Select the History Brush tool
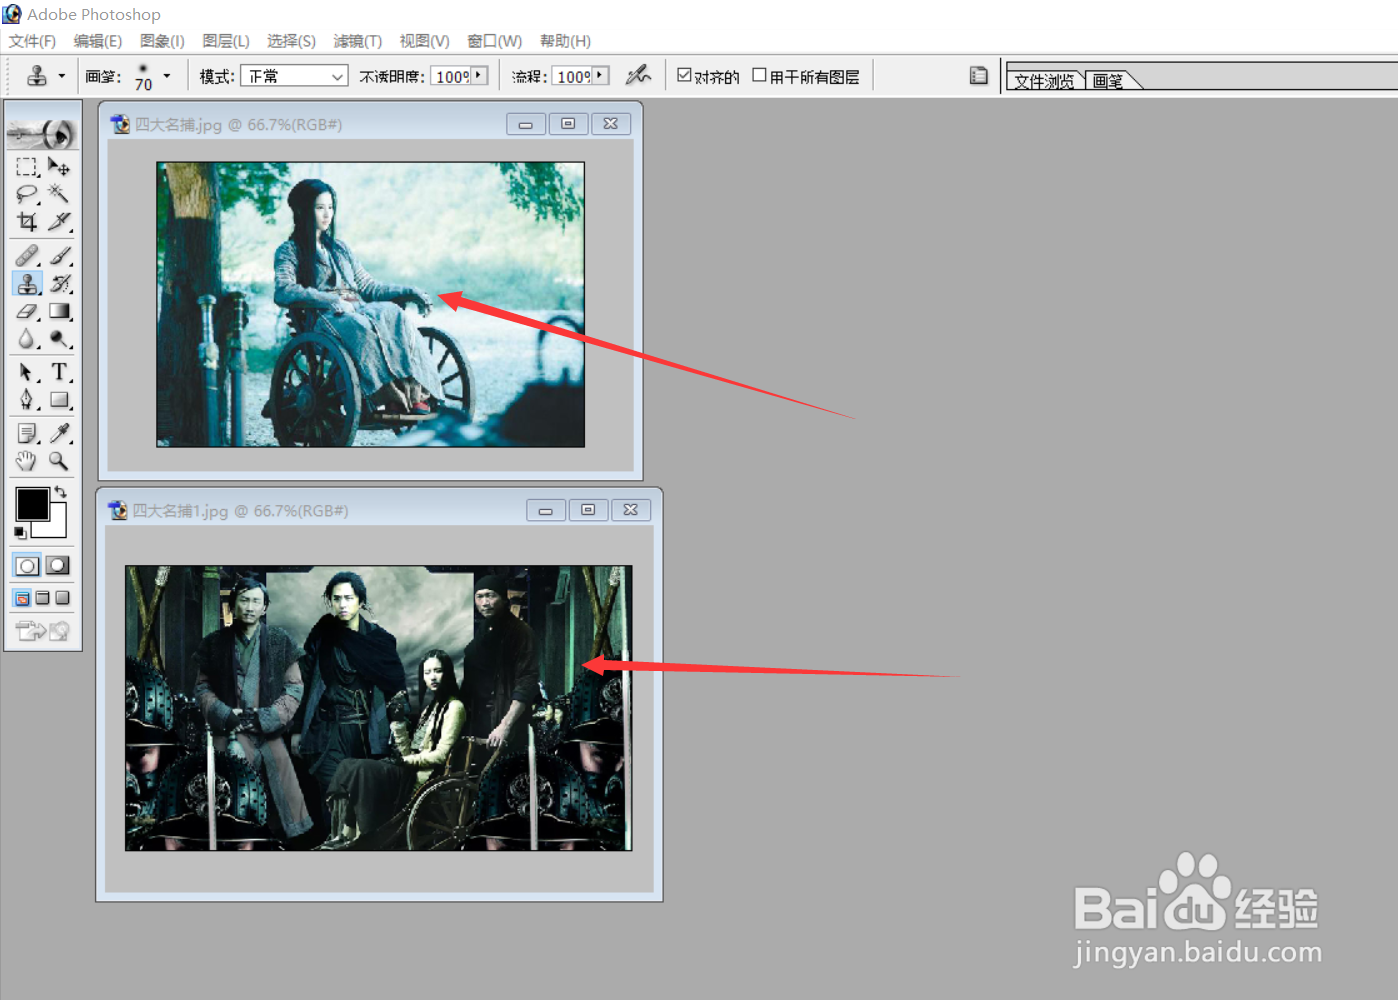This screenshot has height=1000, width=1398. [59, 284]
